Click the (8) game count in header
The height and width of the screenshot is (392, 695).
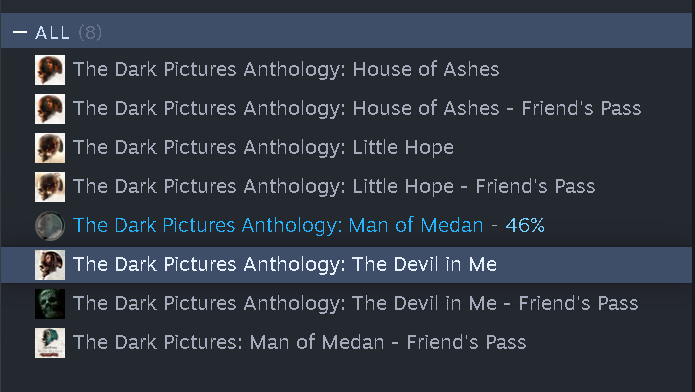[90, 33]
